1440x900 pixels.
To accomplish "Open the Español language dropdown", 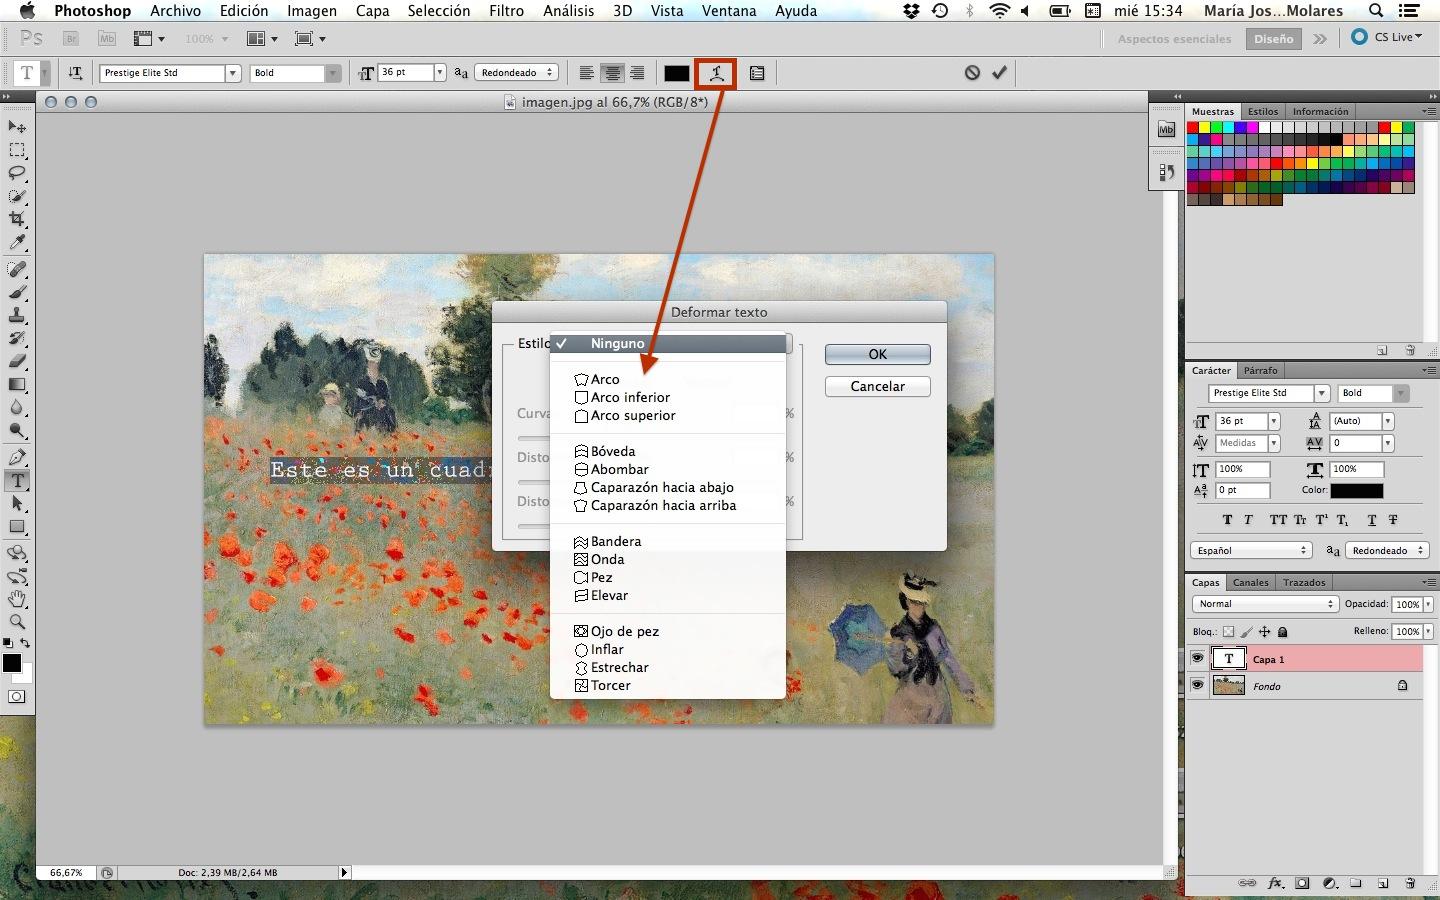I will coord(1251,550).
